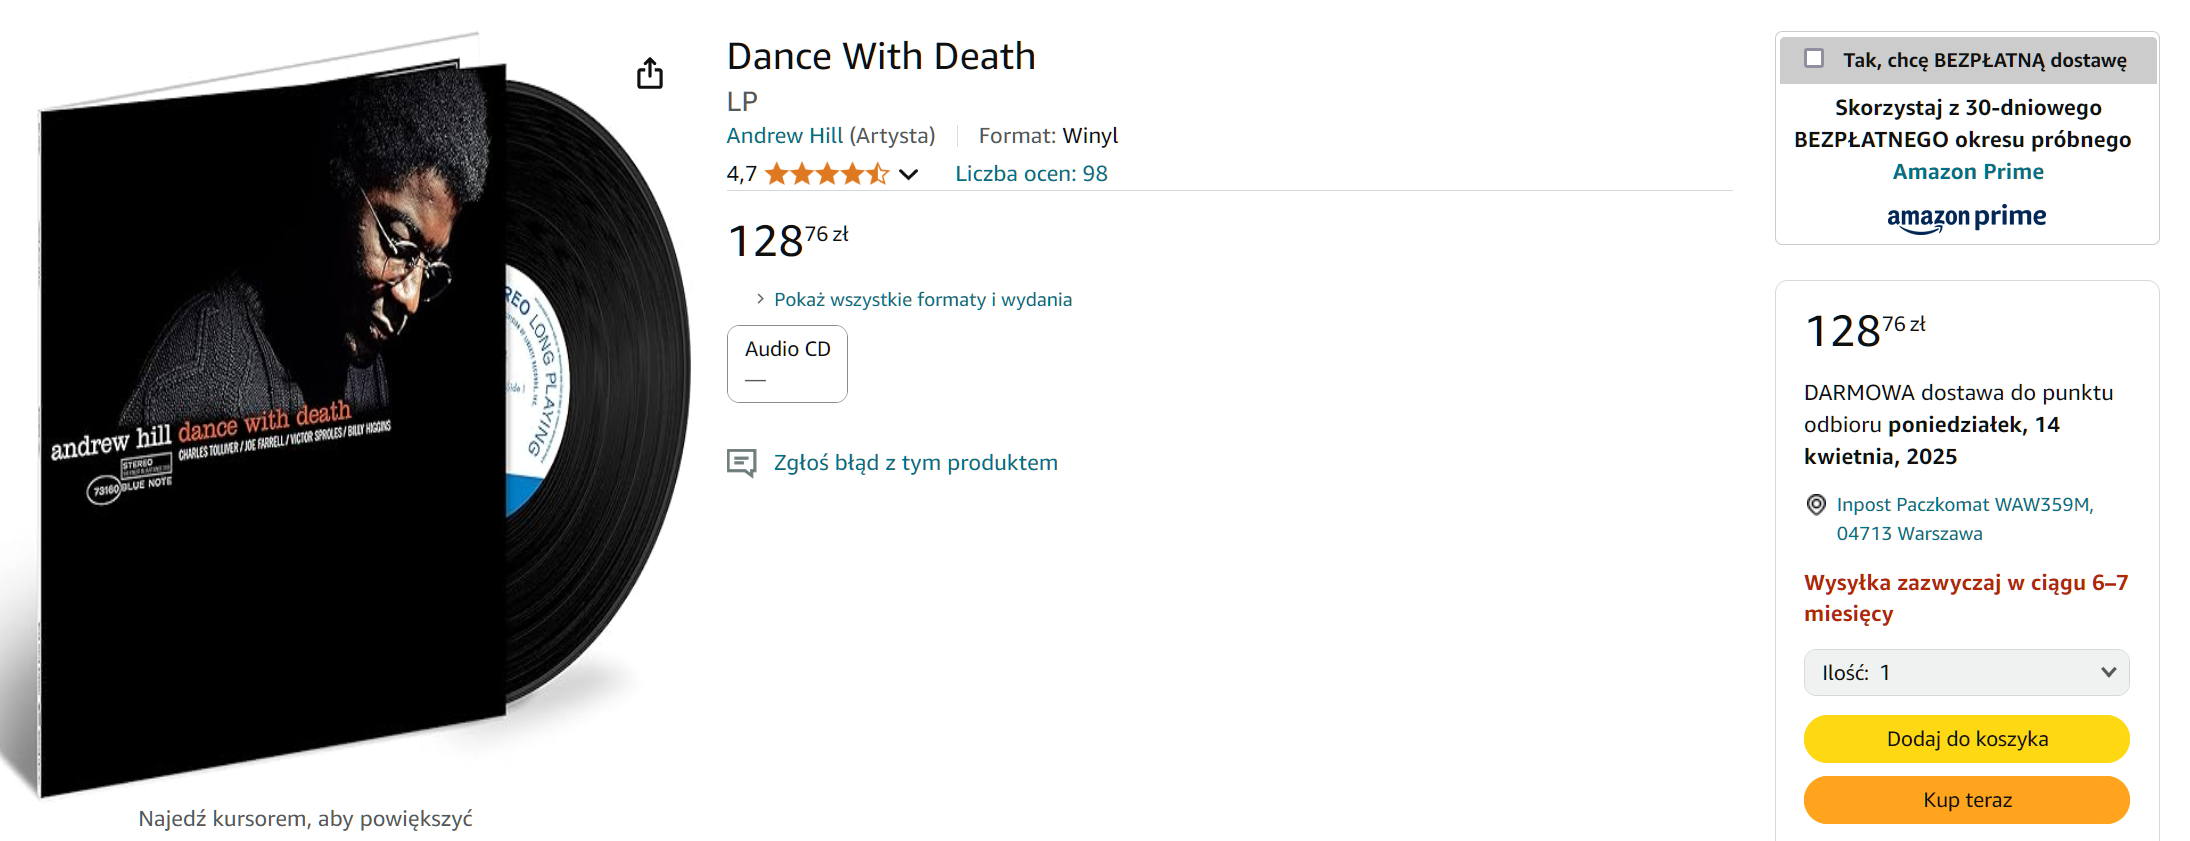The image size is (2190, 841).
Task: Check the free delivery checkbox
Action: [1814, 59]
